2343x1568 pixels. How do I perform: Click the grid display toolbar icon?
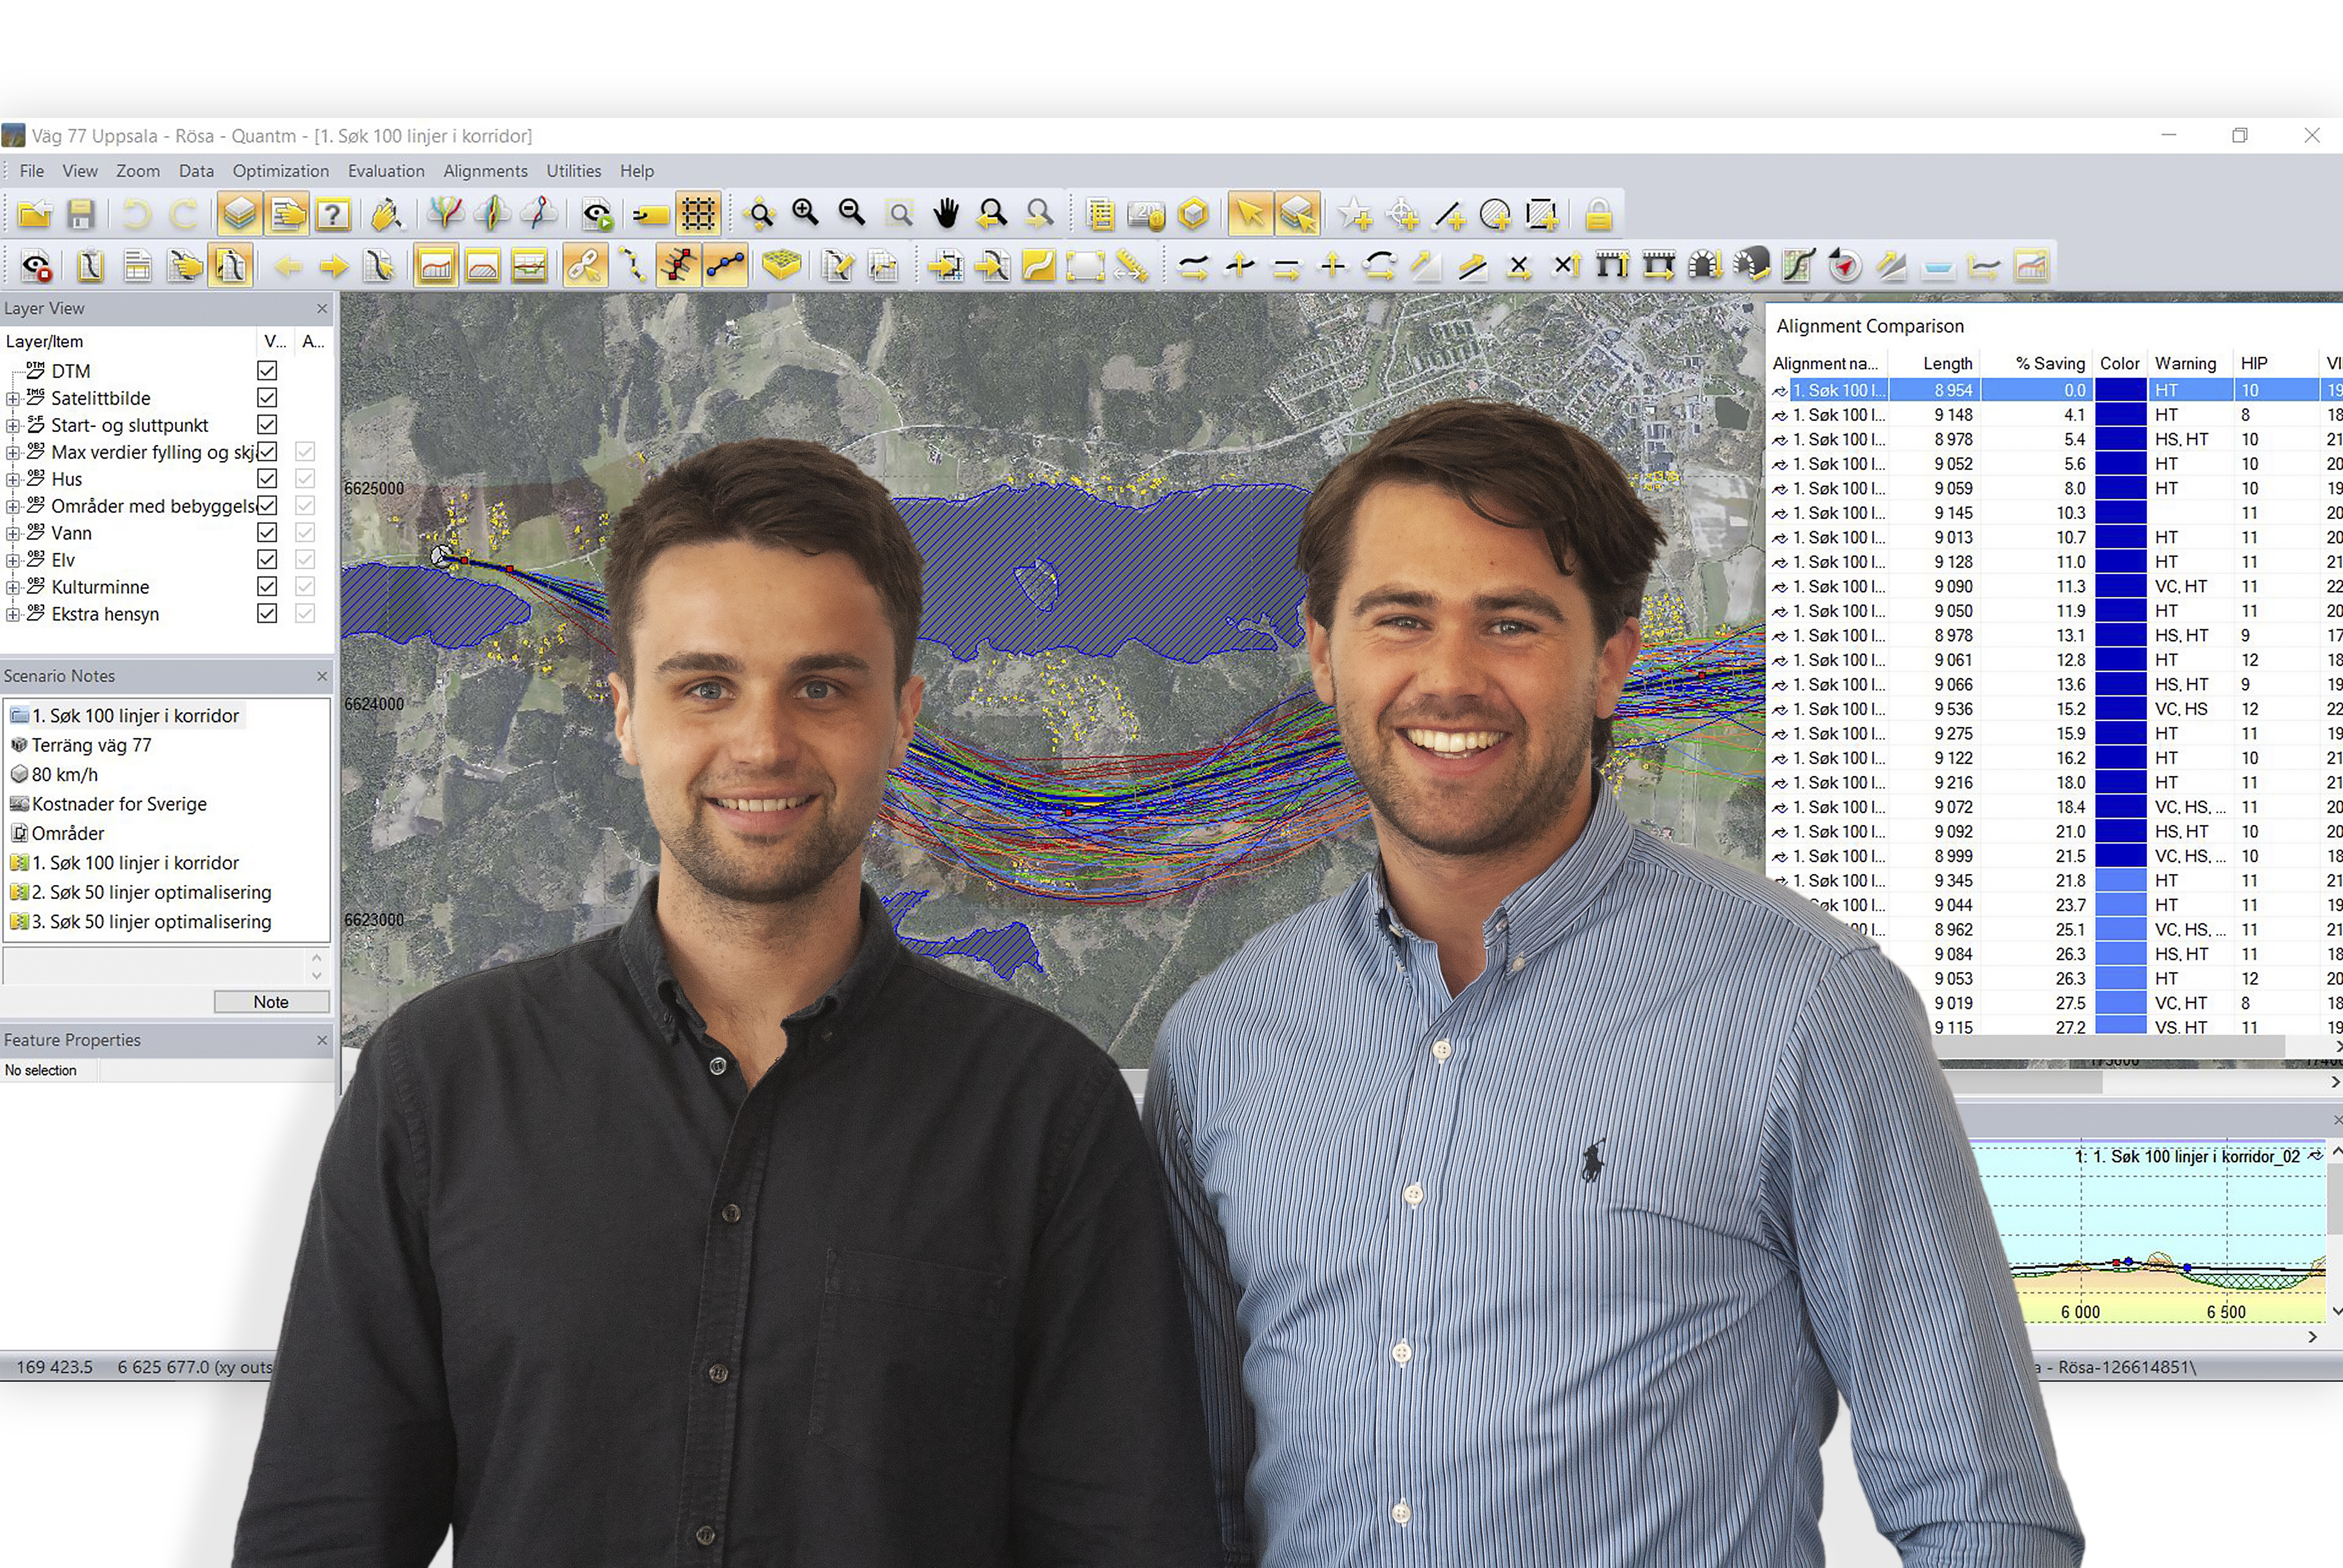698,213
